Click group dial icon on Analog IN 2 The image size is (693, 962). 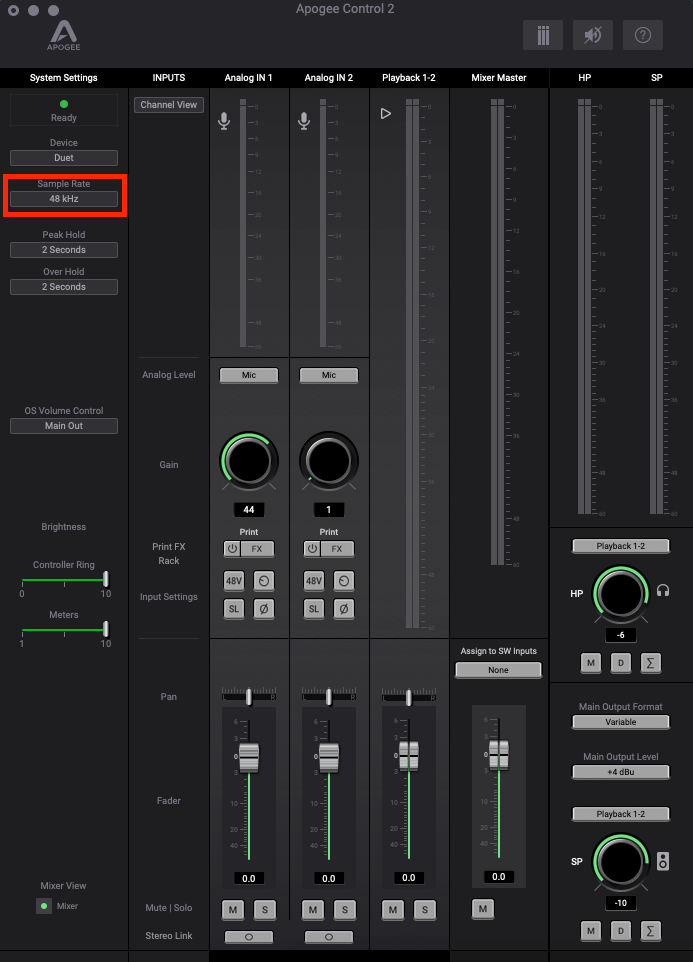343,580
